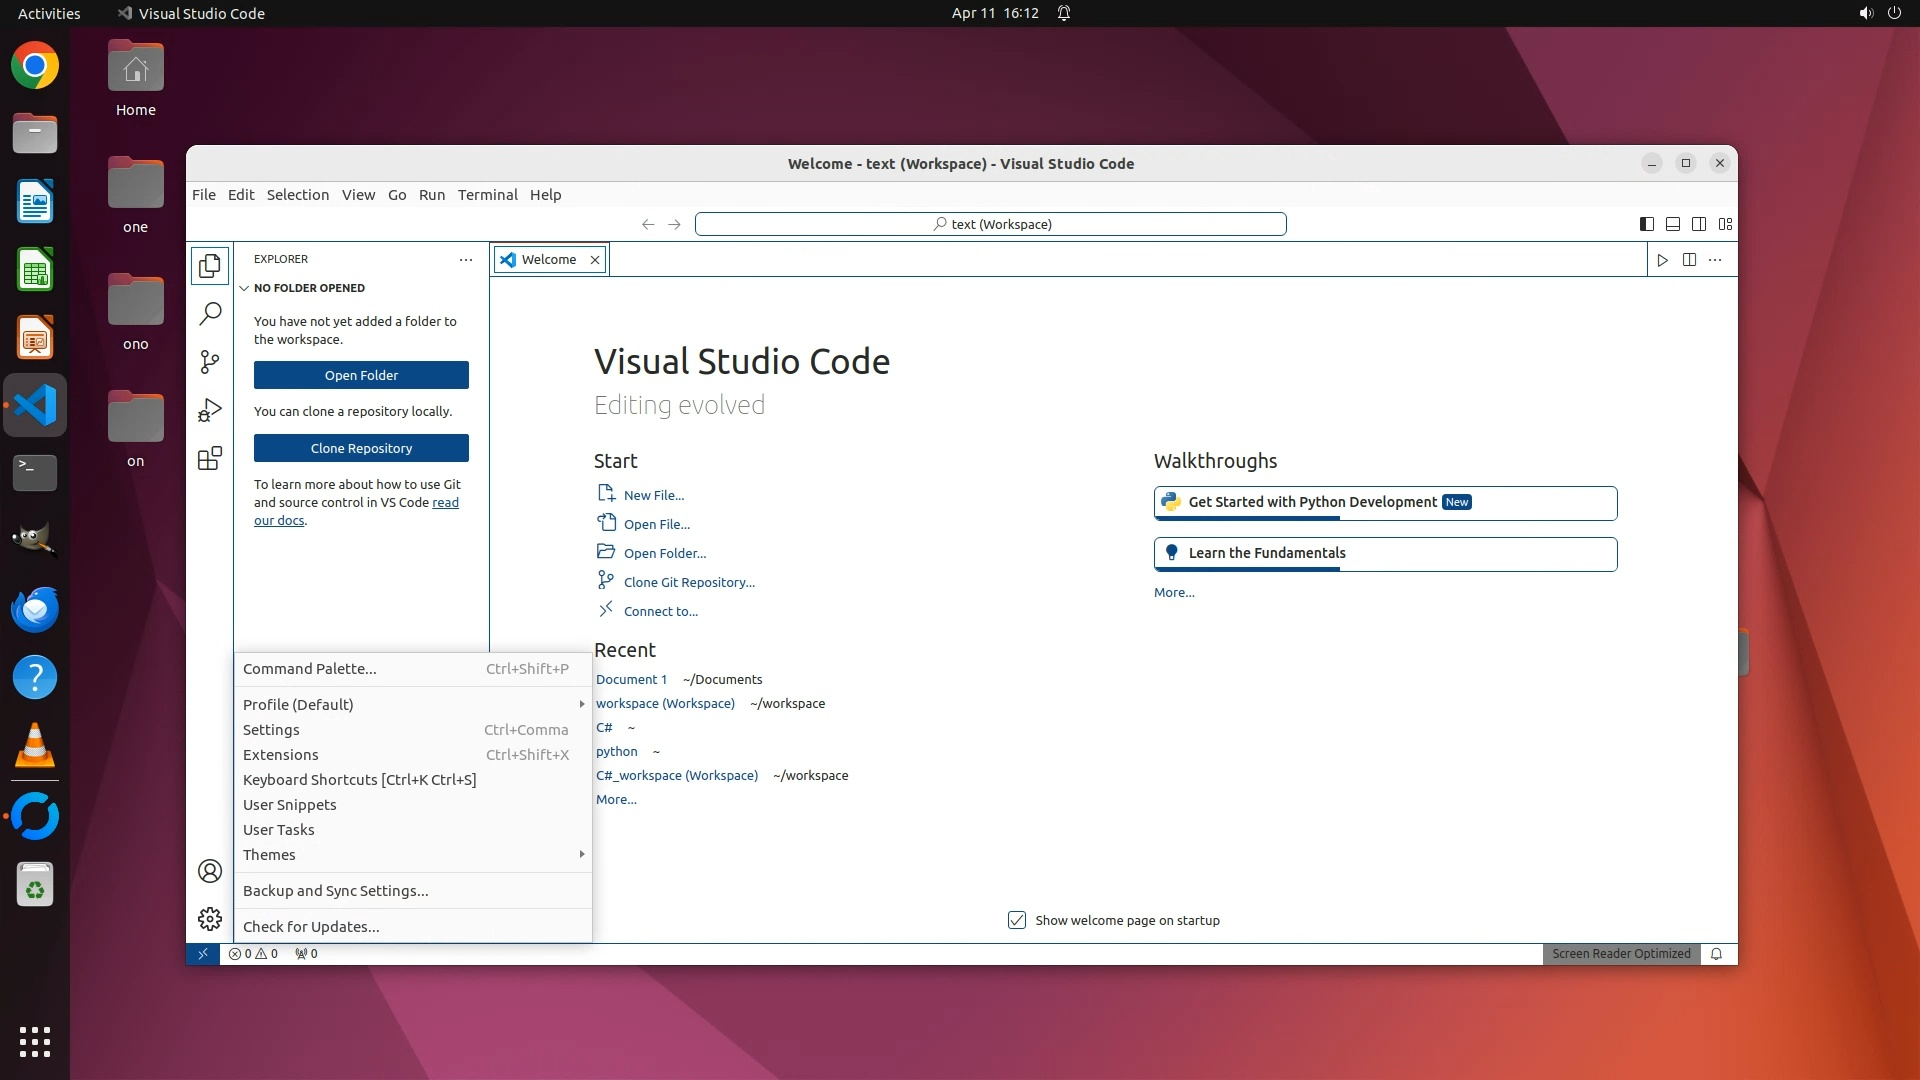Open the Clone Git Repository link
Viewport: 1920px width, 1080px height.
click(x=689, y=582)
